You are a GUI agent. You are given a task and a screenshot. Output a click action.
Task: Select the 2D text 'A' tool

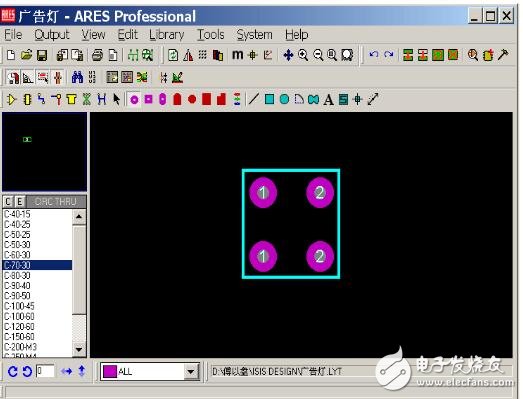click(329, 99)
